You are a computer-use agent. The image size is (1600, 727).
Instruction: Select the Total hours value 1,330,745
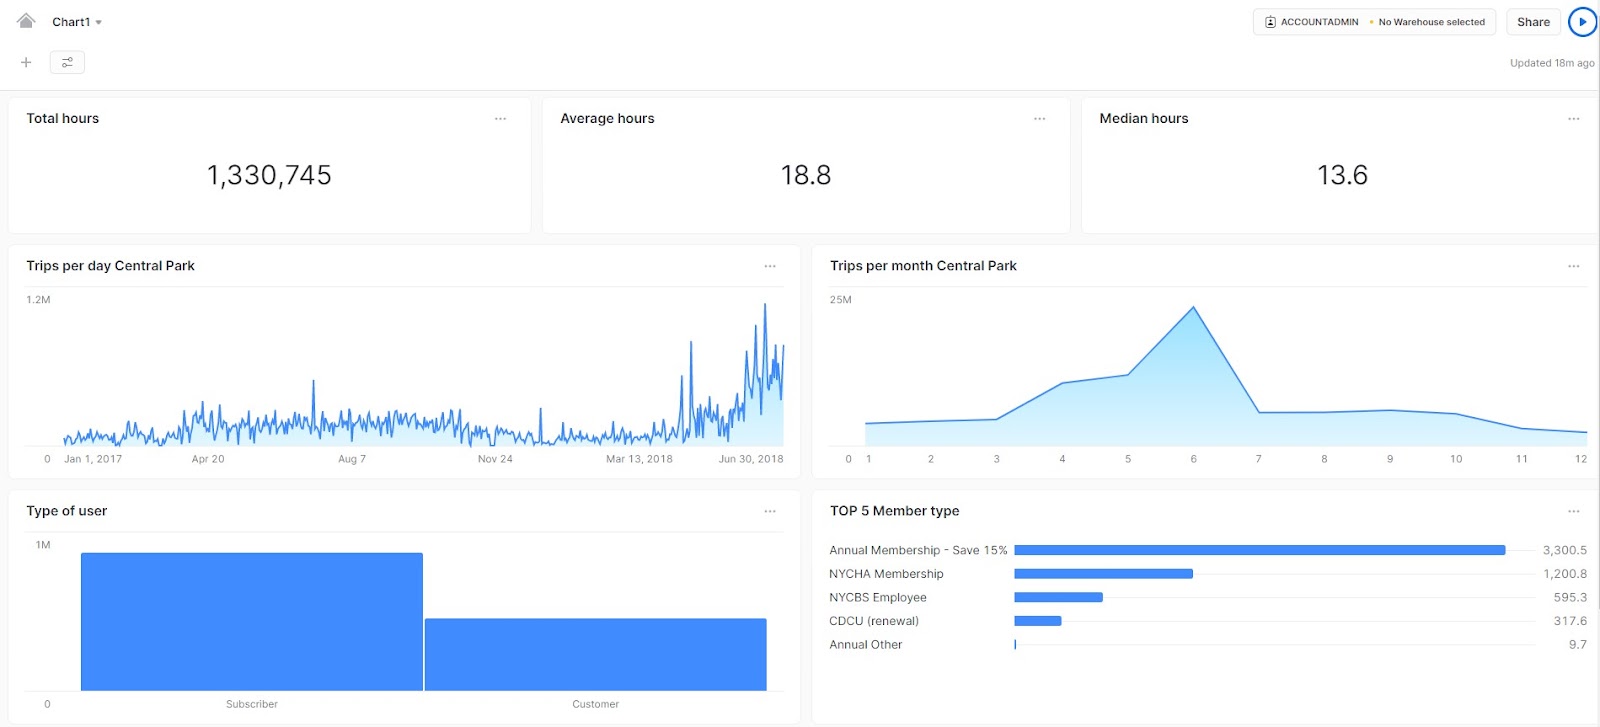(x=269, y=175)
